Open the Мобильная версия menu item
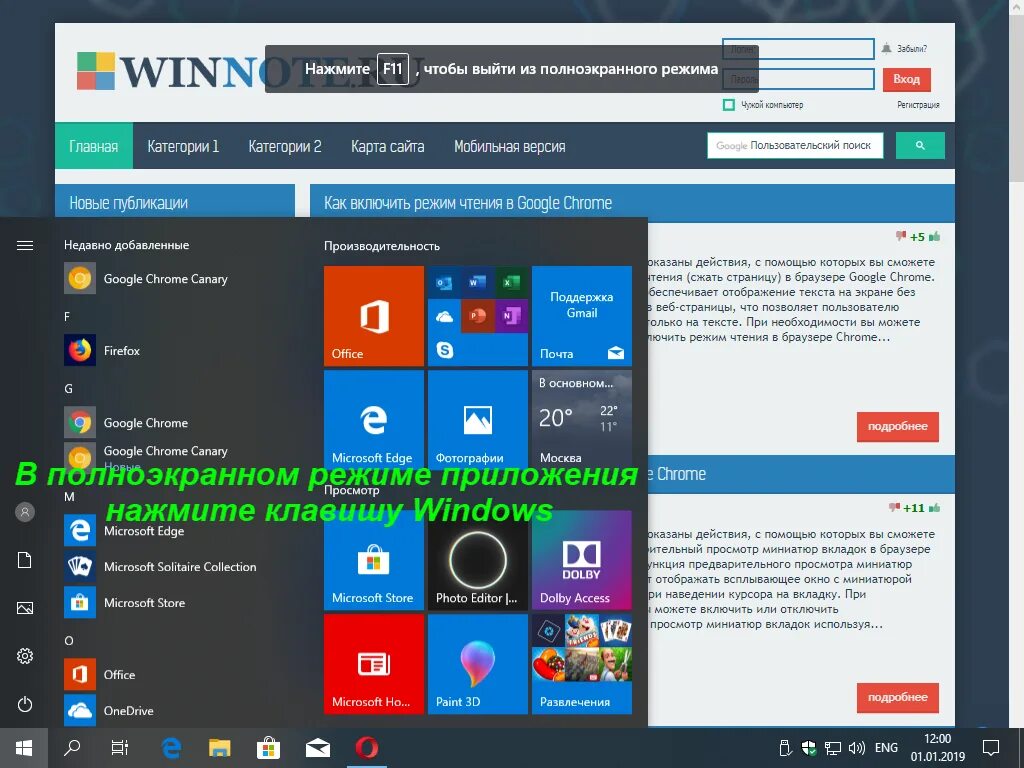Viewport: 1024px width, 768px height. pos(509,146)
